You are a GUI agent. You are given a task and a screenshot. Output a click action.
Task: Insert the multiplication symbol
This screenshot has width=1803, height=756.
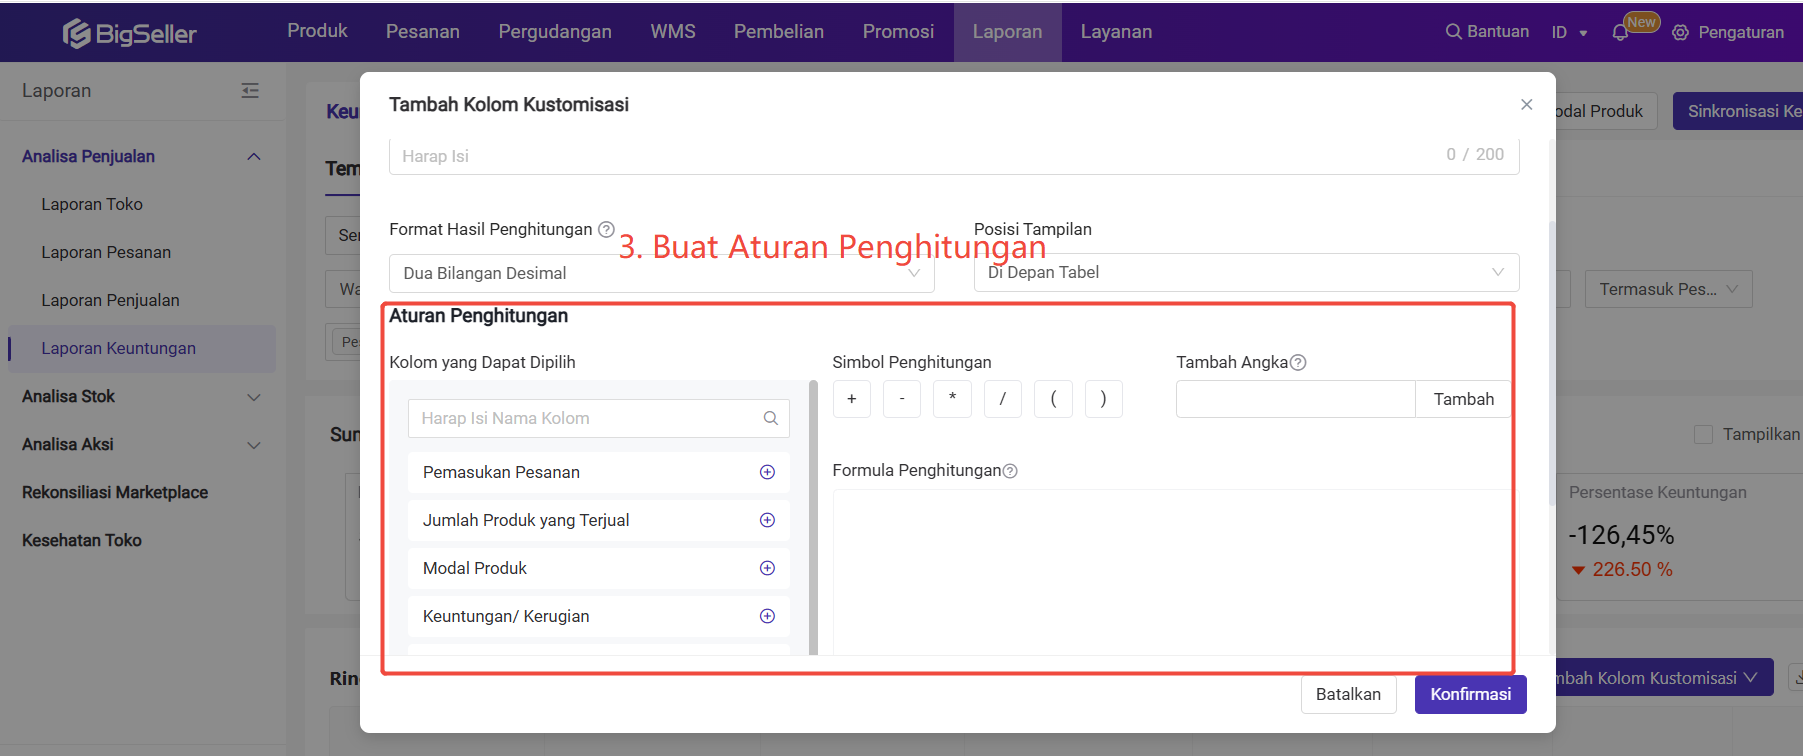click(x=952, y=399)
